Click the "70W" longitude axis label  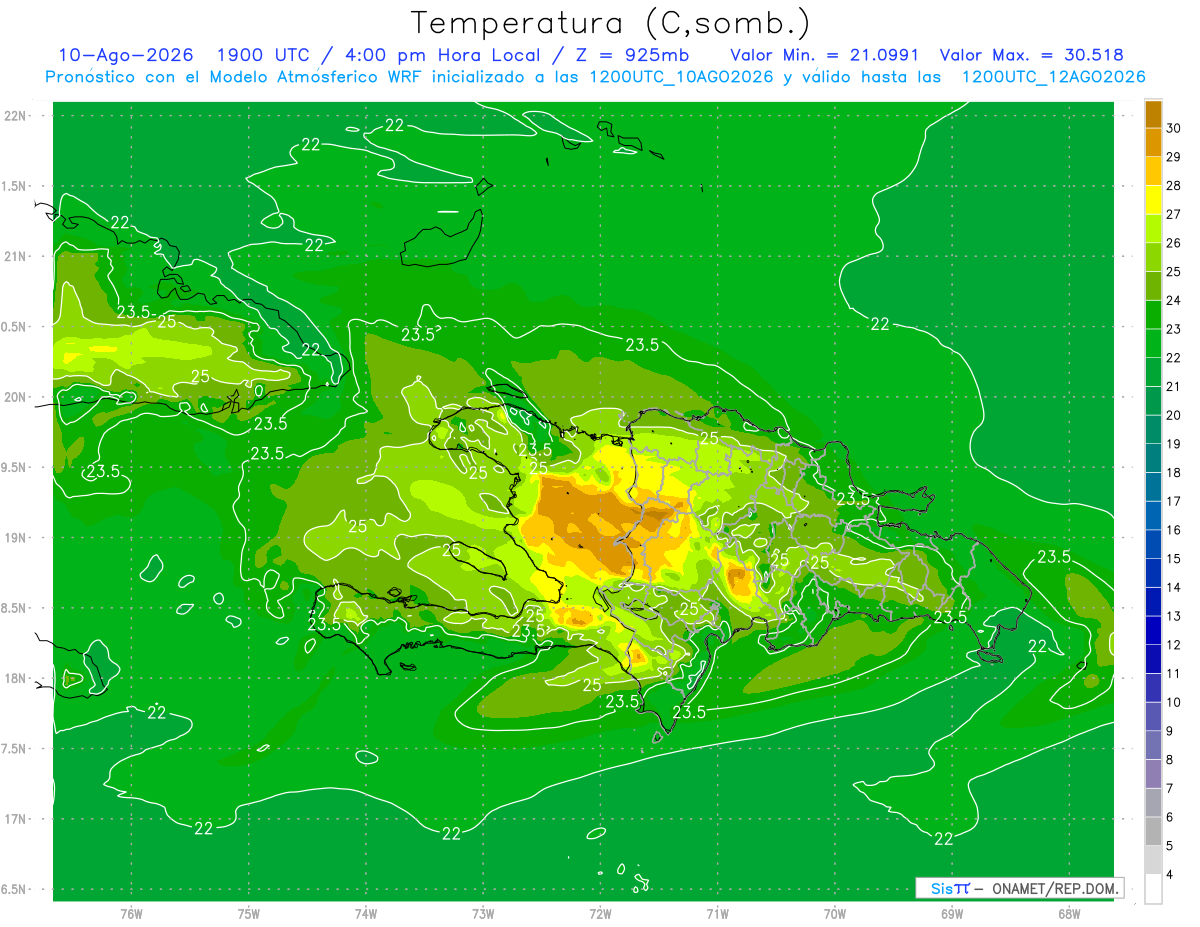point(834,913)
